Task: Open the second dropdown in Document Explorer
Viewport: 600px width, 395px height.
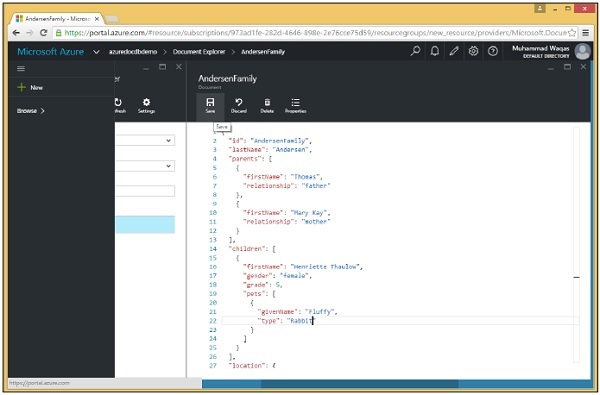Action: [145, 166]
